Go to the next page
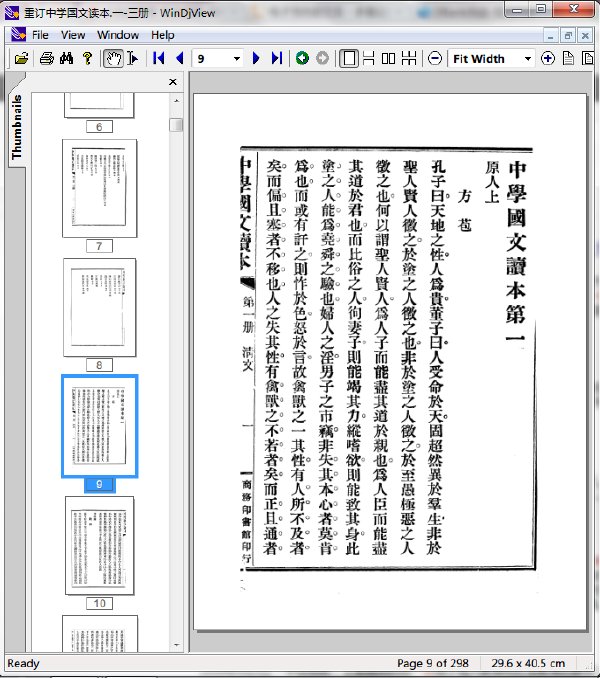Viewport: 600px width, 678px height. click(x=256, y=58)
